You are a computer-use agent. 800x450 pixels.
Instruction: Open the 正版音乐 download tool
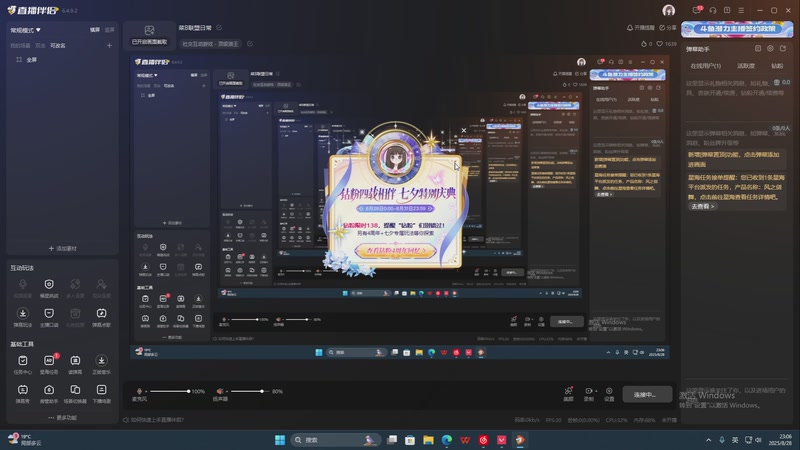(102, 364)
